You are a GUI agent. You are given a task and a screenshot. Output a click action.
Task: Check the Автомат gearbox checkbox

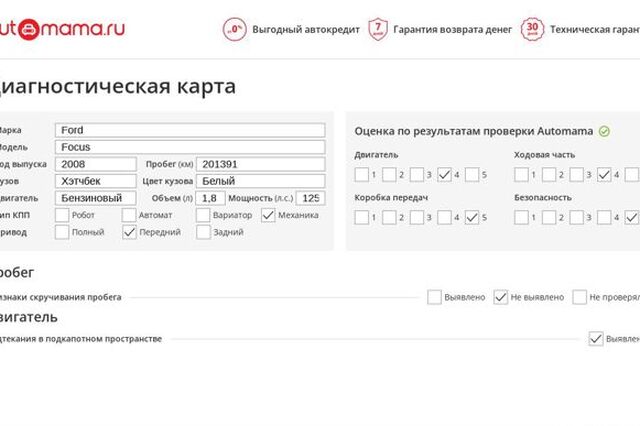(x=129, y=215)
